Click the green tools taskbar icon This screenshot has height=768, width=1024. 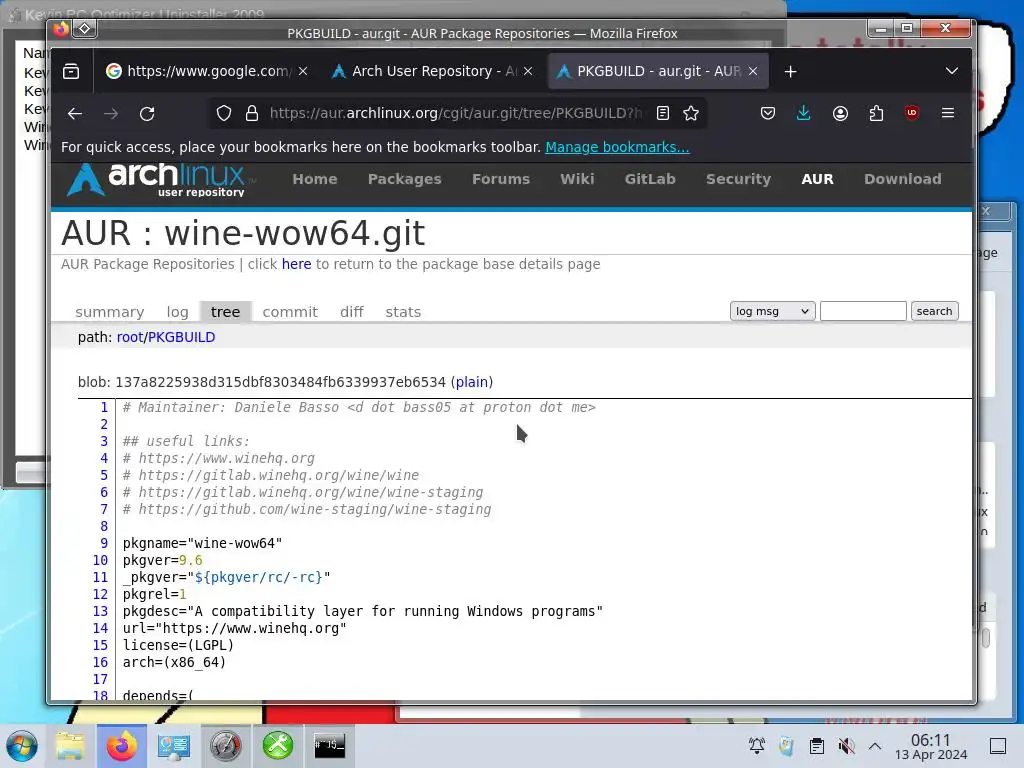(x=278, y=746)
